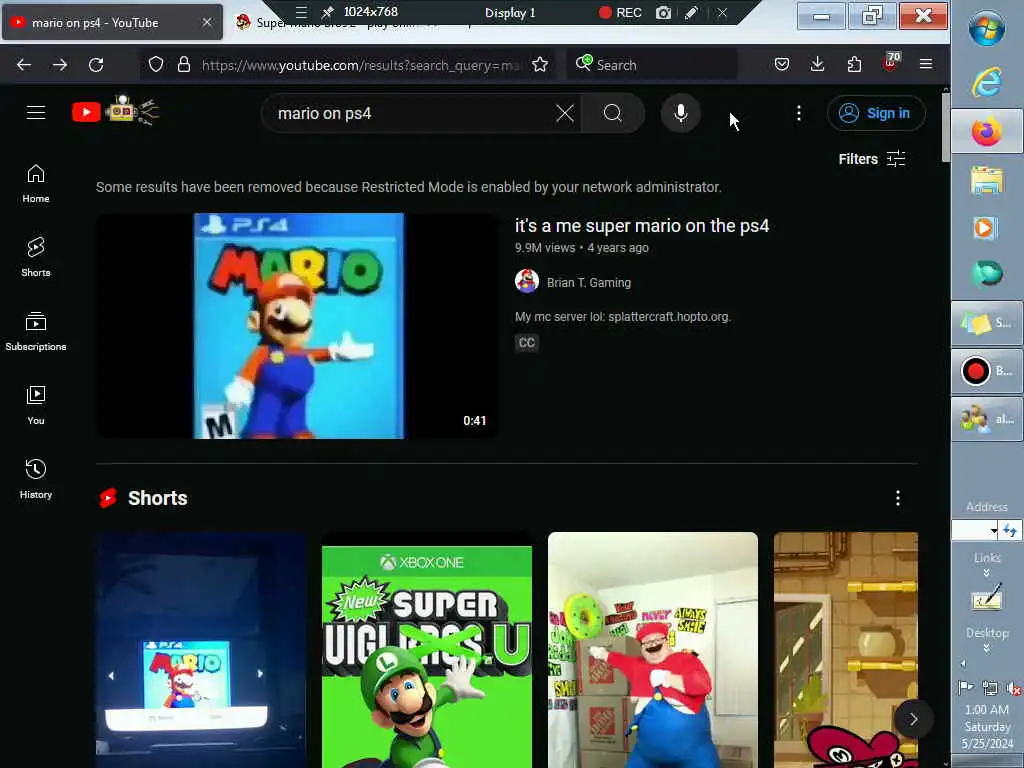The width and height of the screenshot is (1024, 768).
Task: Open the recorder pencil annotate tool
Action: click(x=691, y=12)
